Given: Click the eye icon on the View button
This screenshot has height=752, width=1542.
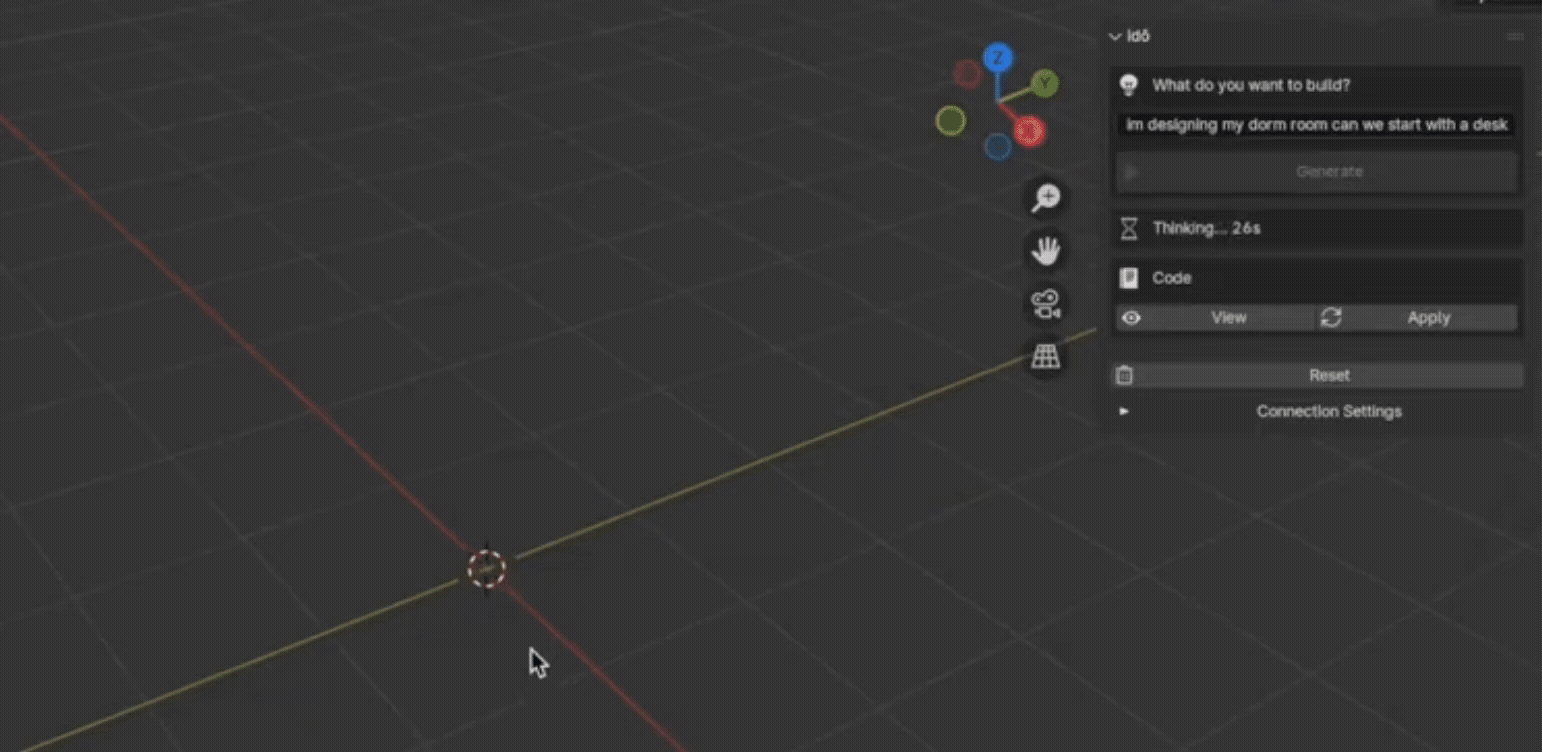Looking at the screenshot, I should (x=1131, y=318).
